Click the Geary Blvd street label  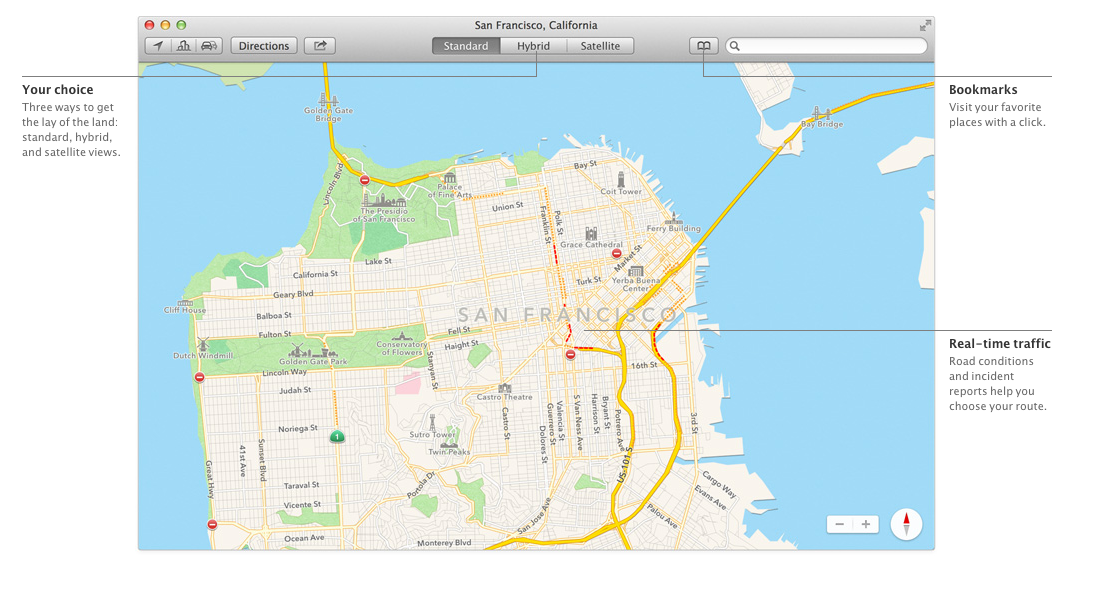[293, 294]
